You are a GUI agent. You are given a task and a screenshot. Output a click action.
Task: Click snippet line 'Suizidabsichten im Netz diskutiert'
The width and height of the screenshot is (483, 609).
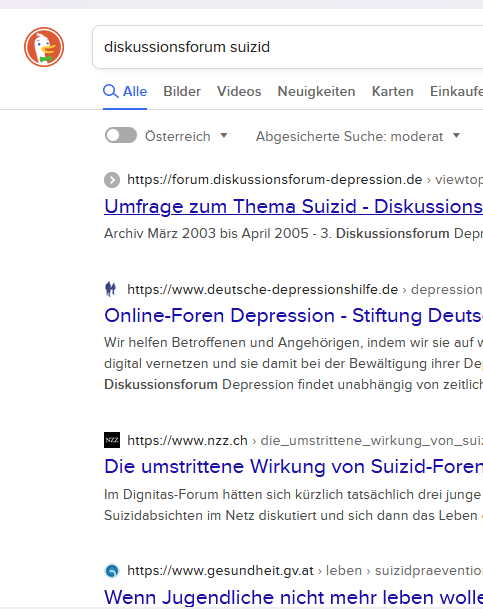click(x=294, y=515)
